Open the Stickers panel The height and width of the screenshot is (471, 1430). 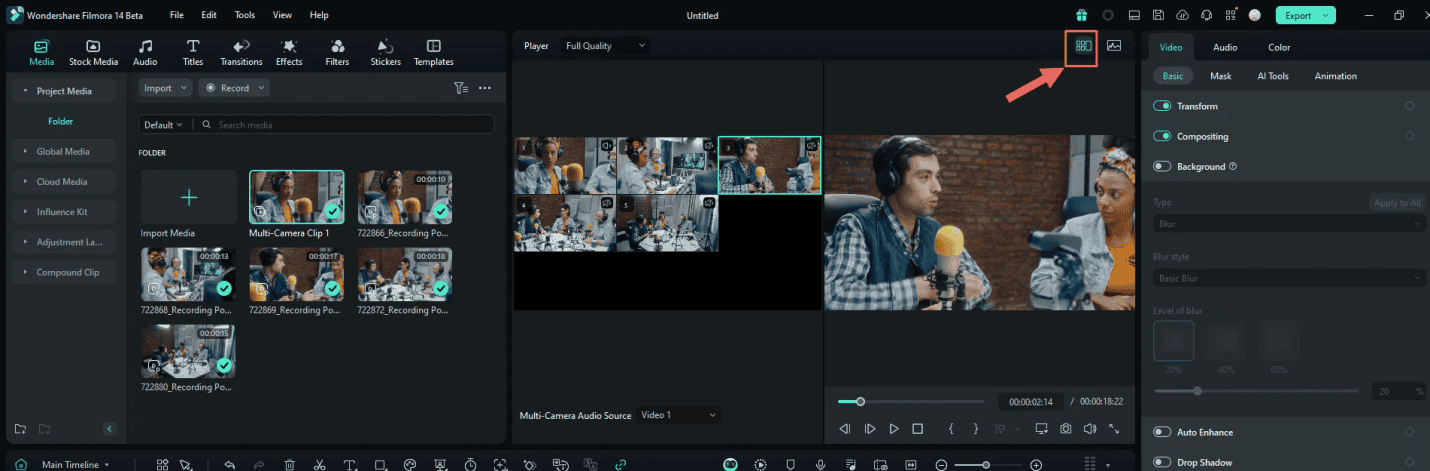[x=385, y=52]
